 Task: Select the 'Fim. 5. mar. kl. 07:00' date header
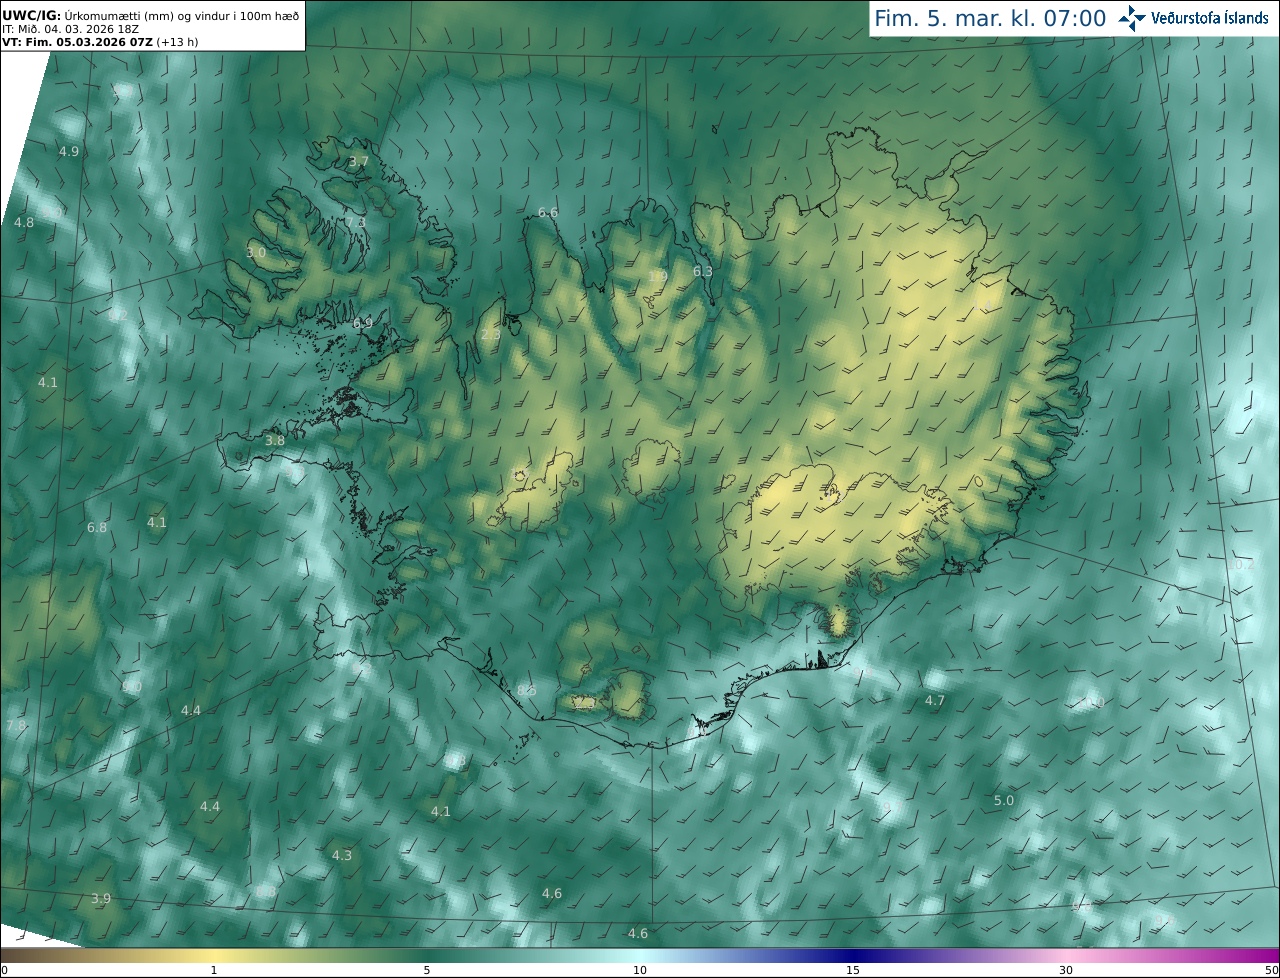pyautogui.click(x=990, y=18)
